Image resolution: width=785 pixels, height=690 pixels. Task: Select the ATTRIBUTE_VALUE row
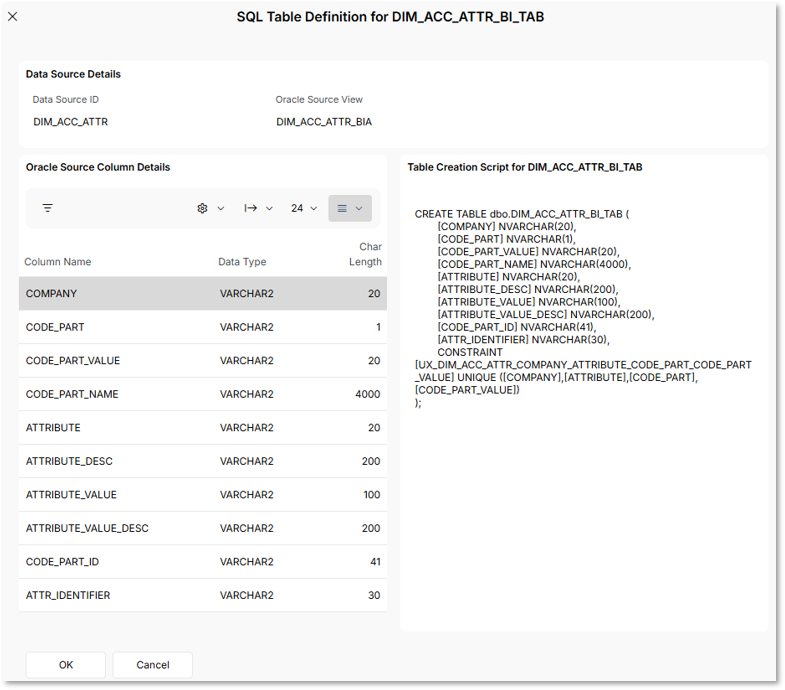203,495
